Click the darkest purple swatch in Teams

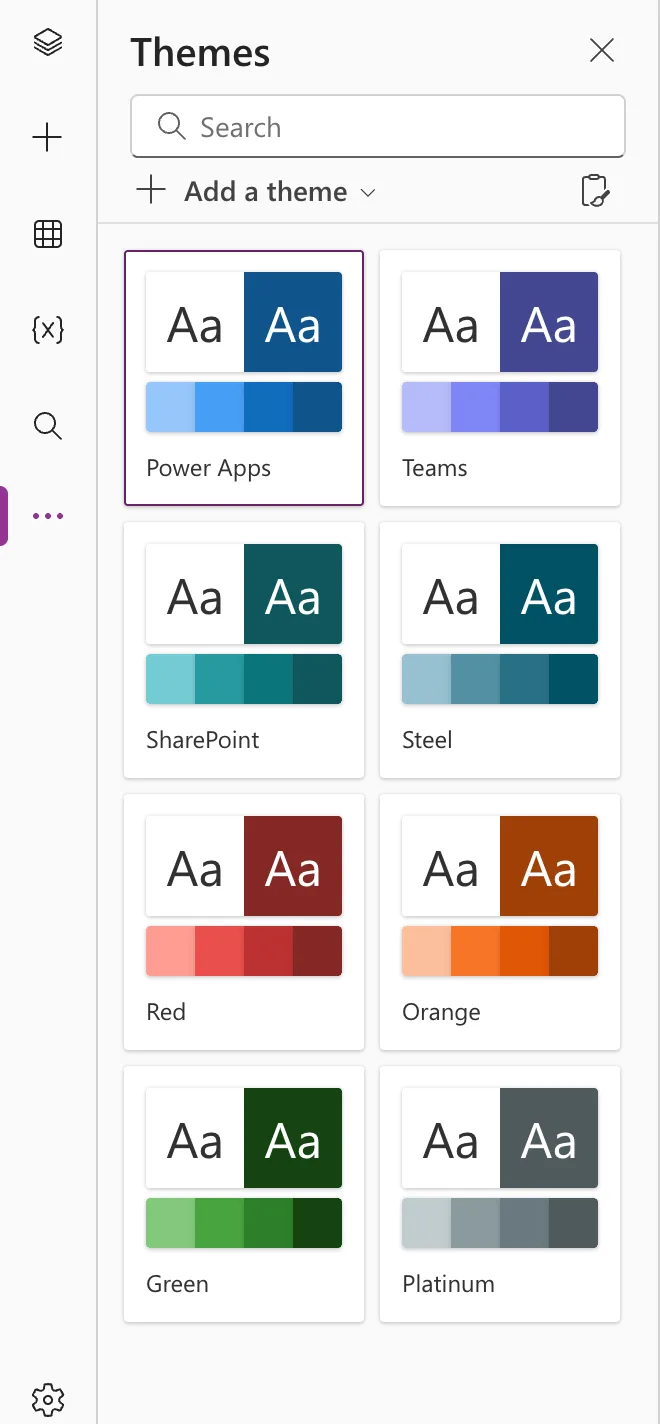[574, 407]
